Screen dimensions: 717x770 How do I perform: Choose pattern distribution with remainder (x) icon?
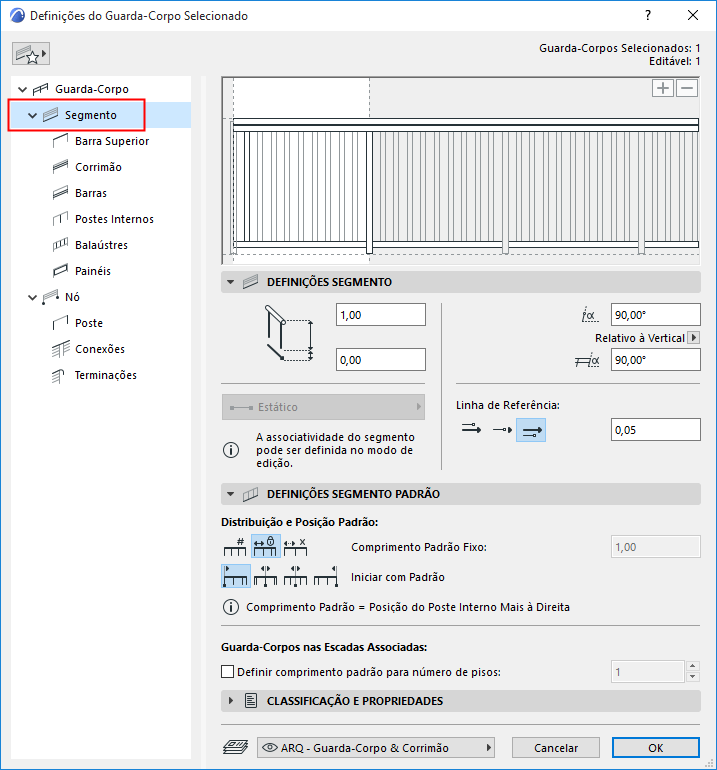click(296, 547)
